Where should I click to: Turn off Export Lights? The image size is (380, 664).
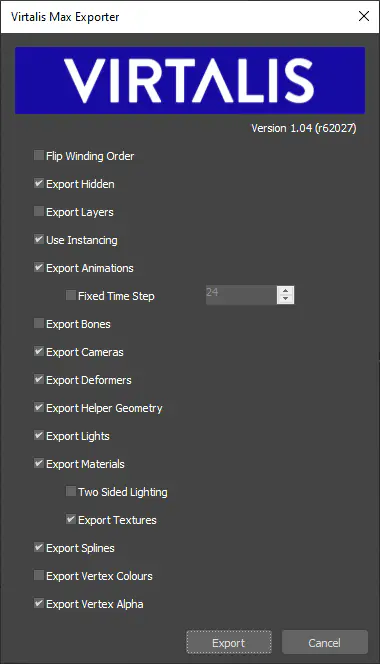point(39,435)
